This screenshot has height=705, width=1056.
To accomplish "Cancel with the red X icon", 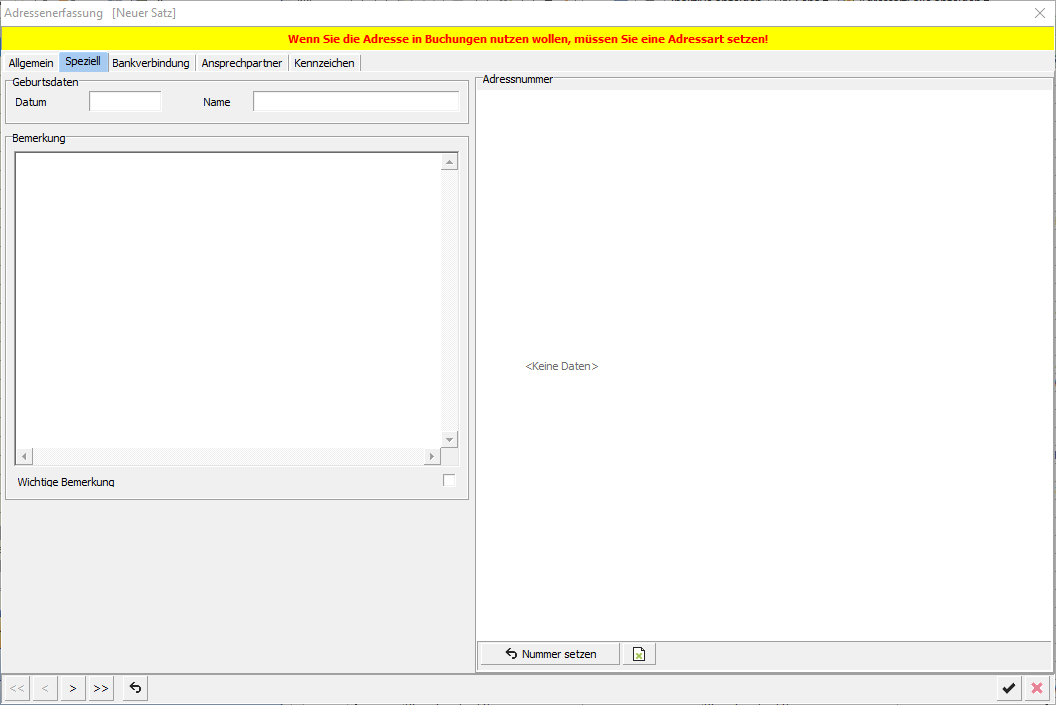I will click(1037, 688).
